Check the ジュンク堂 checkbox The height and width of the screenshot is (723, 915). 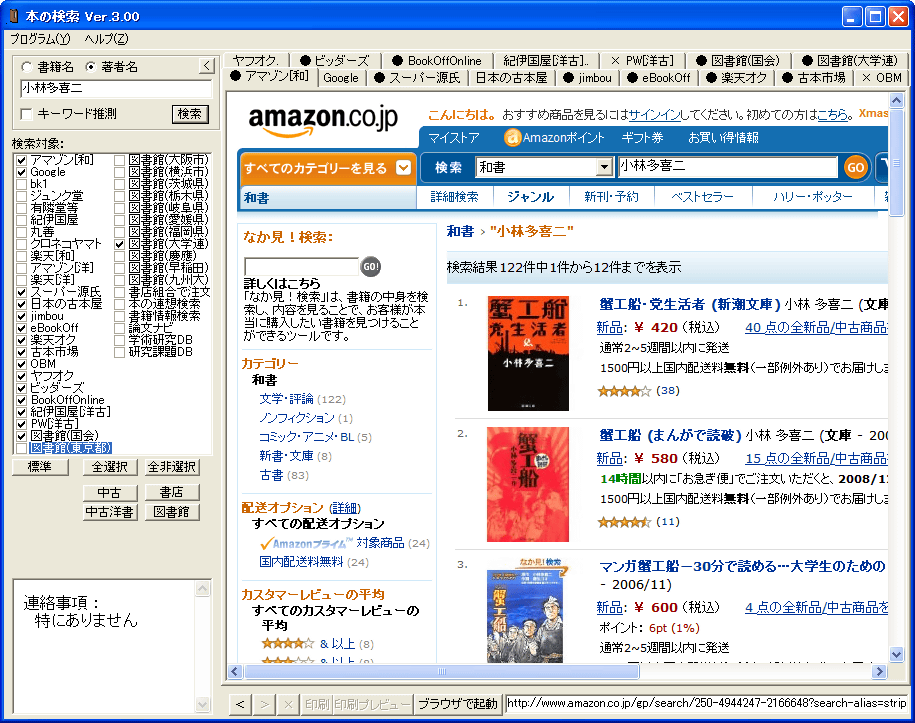[22, 196]
